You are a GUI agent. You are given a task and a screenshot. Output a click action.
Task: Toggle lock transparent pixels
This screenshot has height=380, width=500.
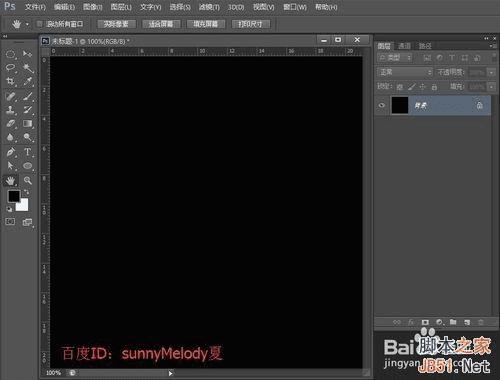tap(400, 87)
